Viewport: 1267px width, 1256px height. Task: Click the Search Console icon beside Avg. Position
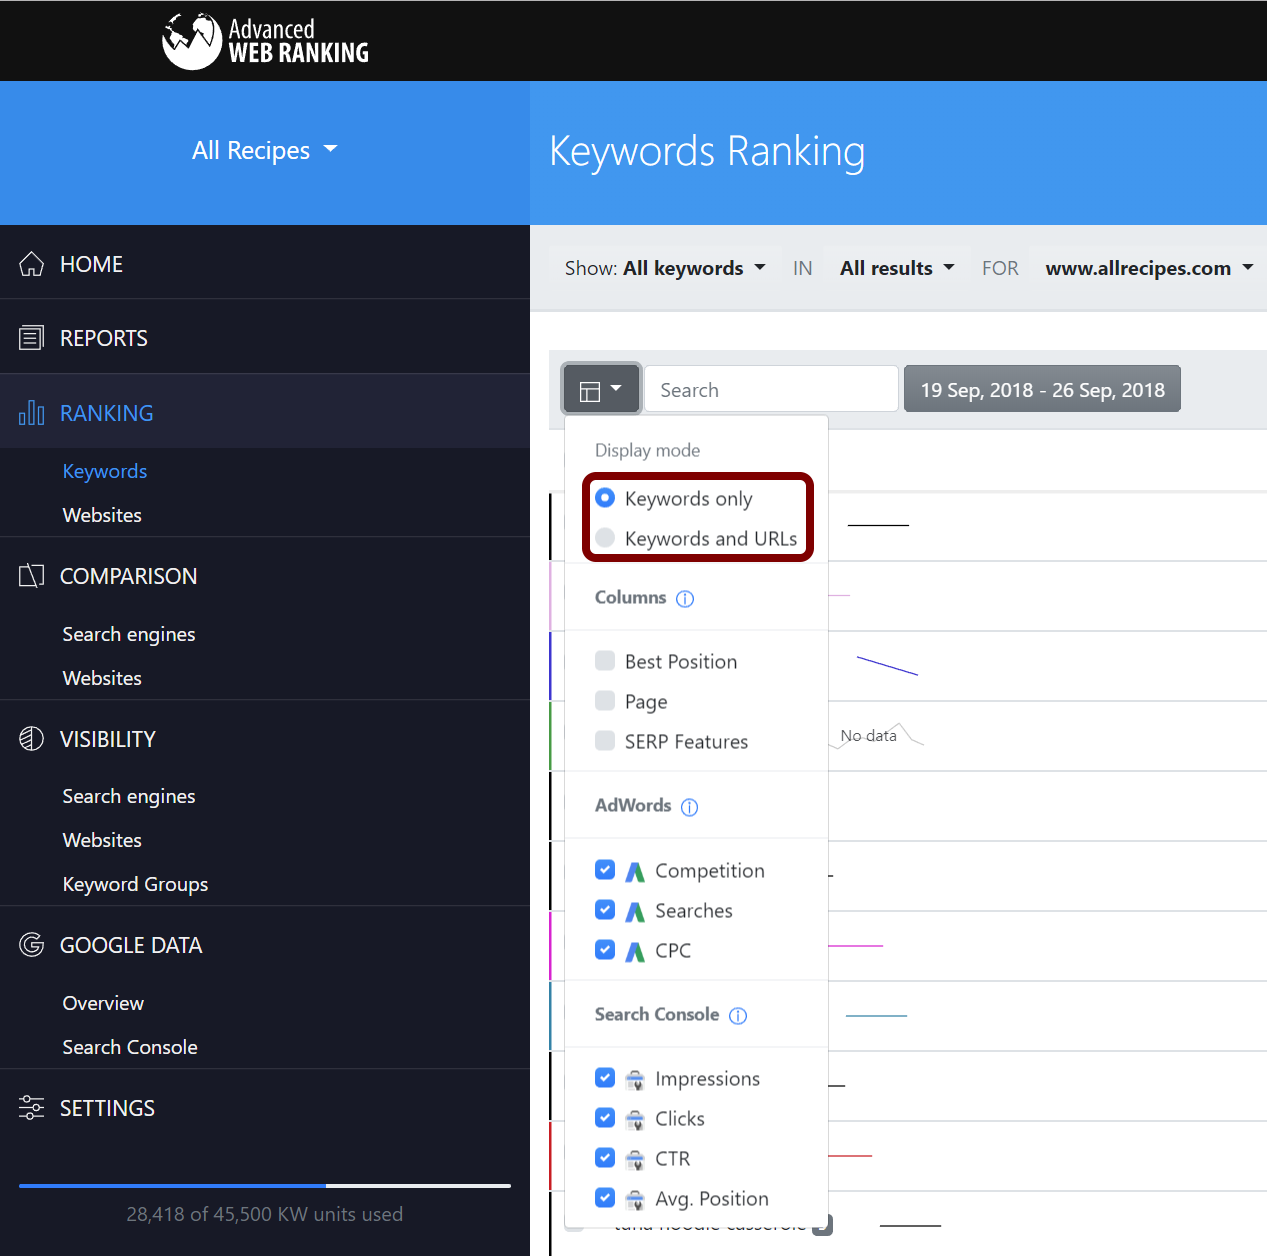tap(635, 1200)
